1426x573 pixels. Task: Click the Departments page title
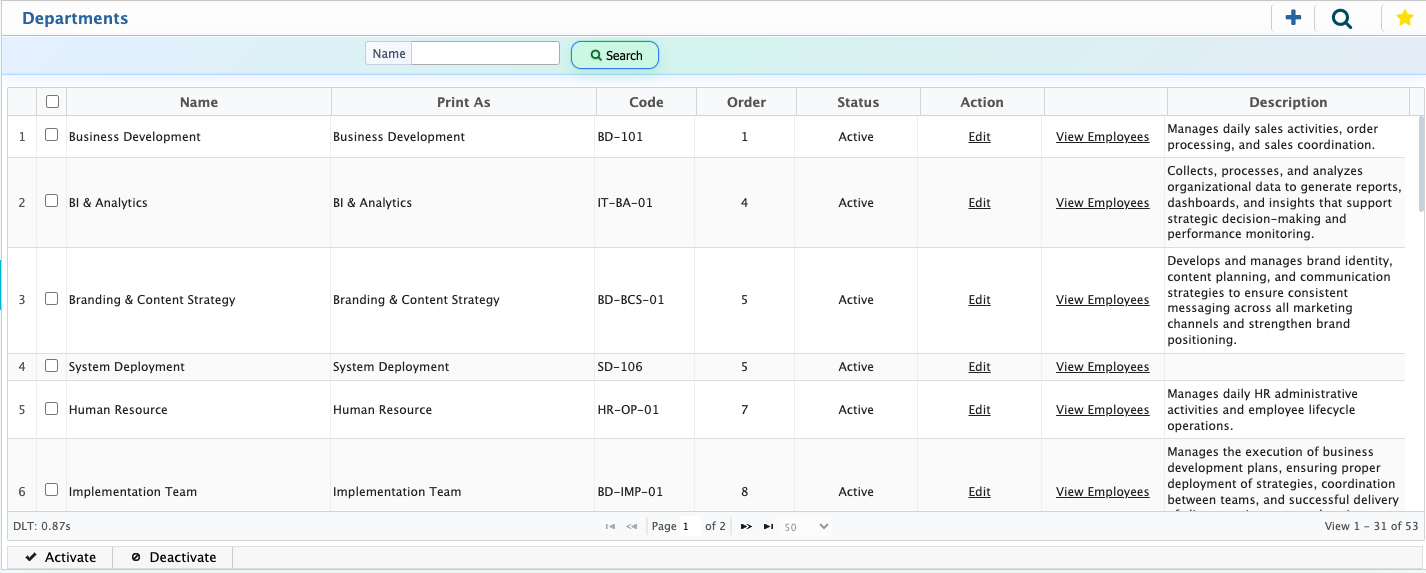point(75,18)
